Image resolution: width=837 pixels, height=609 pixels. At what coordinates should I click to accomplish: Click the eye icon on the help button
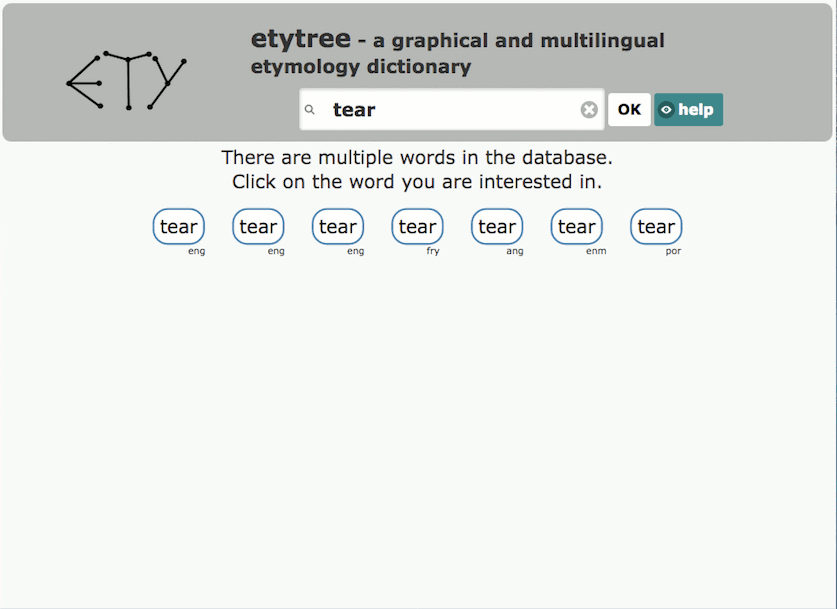click(666, 110)
